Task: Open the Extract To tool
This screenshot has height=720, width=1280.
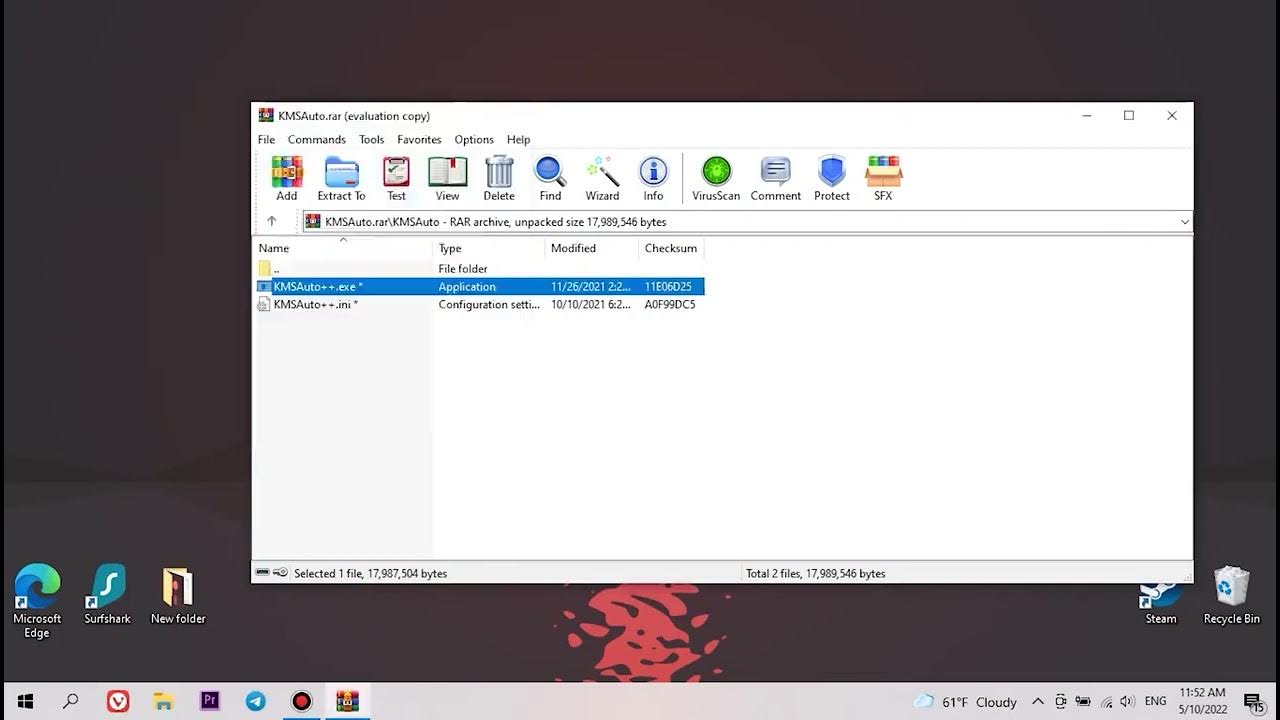Action: (x=341, y=179)
